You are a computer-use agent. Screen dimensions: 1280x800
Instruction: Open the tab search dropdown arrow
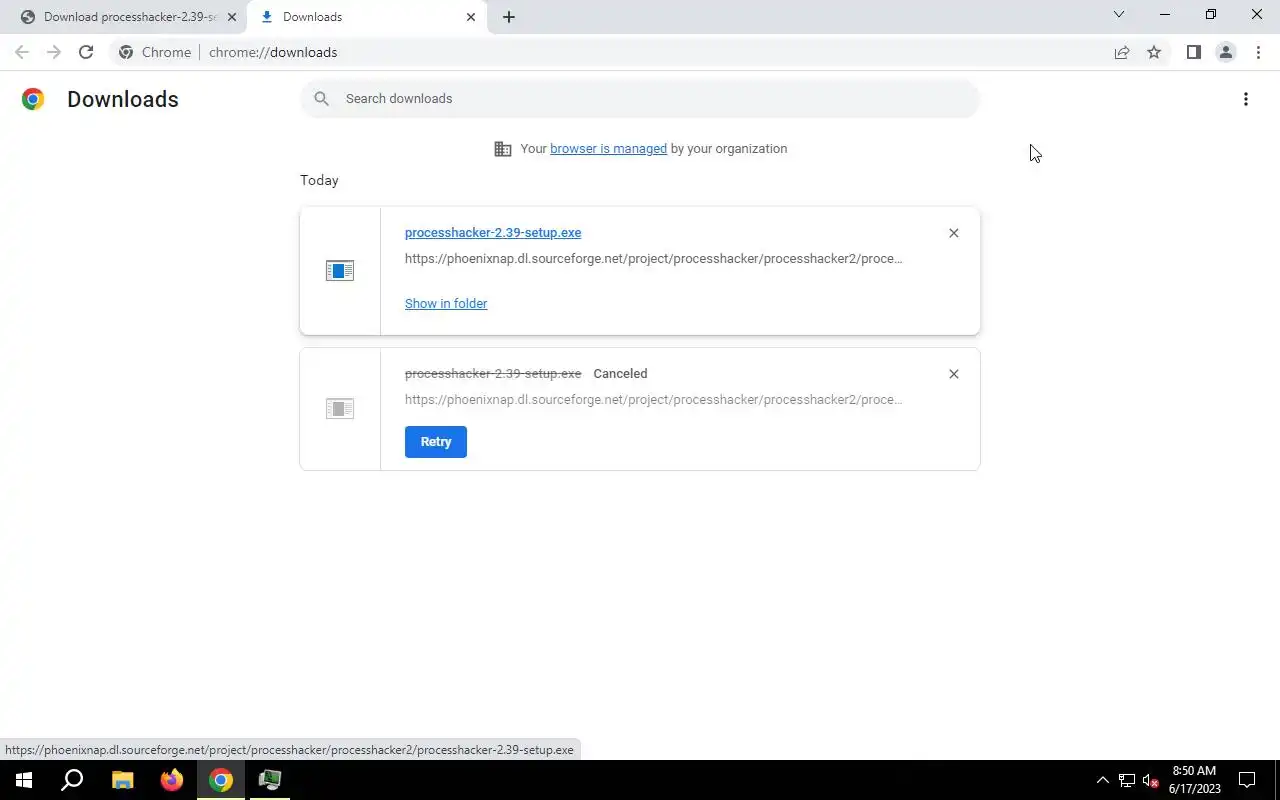pyautogui.click(x=1119, y=15)
